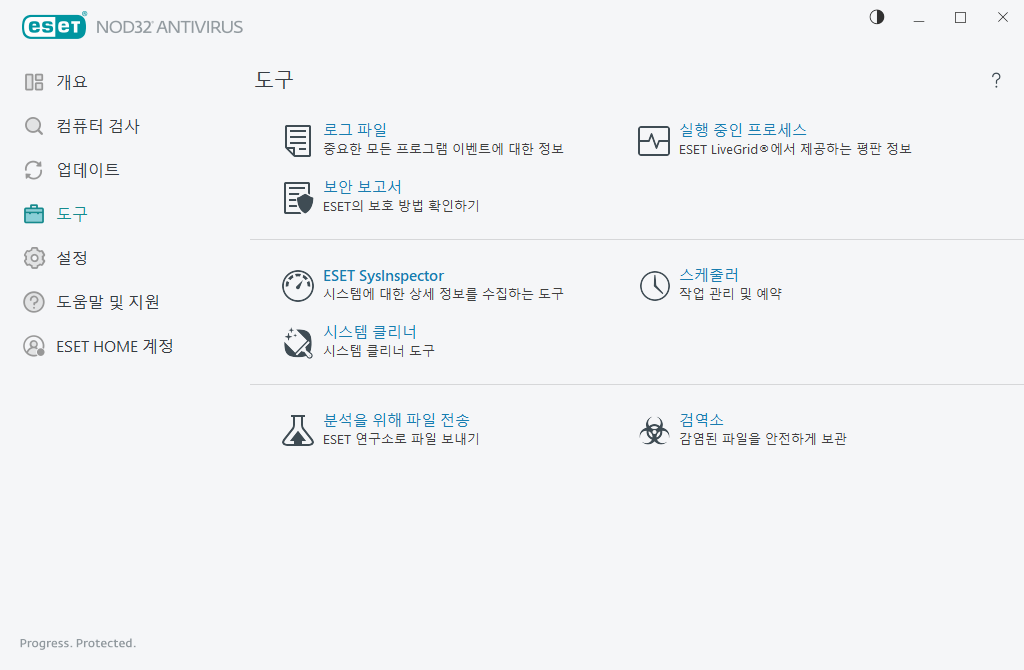Viewport: 1024px width, 670px height.
Task: Switch to the 업데이트 section
Action: point(88,170)
